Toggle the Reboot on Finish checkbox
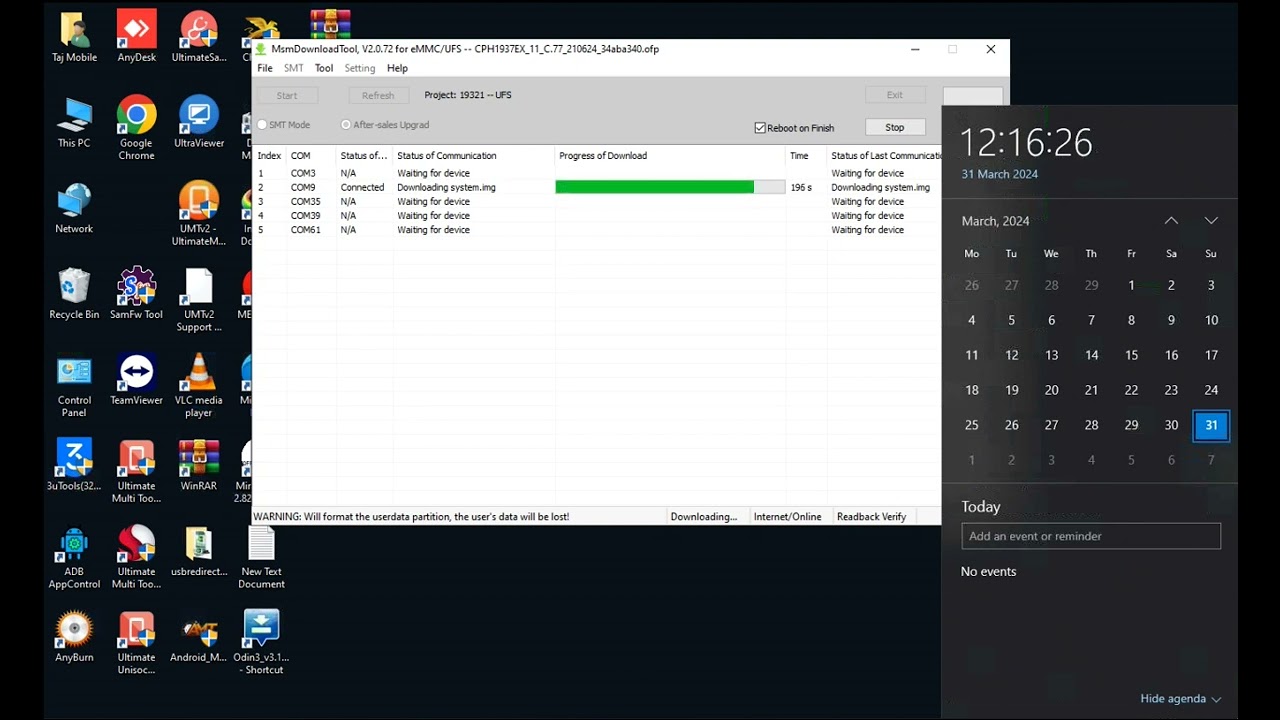This screenshot has height=720, width=1280. point(761,128)
